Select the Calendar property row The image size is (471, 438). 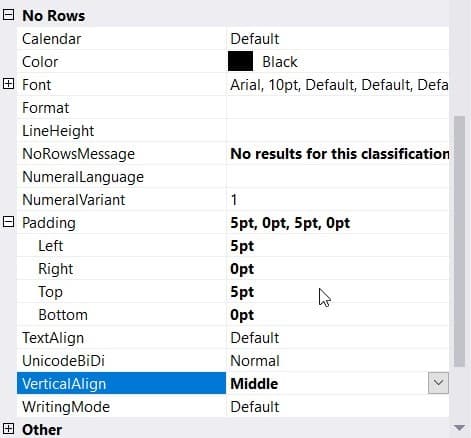coord(233,39)
